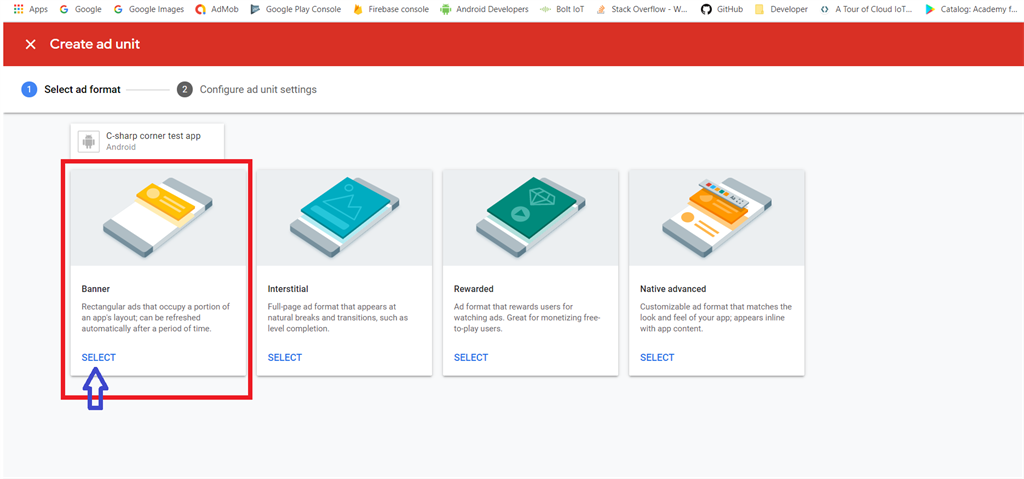Open the GitHub bookmark
This screenshot has width=1024, height=479.
(722, 9)
